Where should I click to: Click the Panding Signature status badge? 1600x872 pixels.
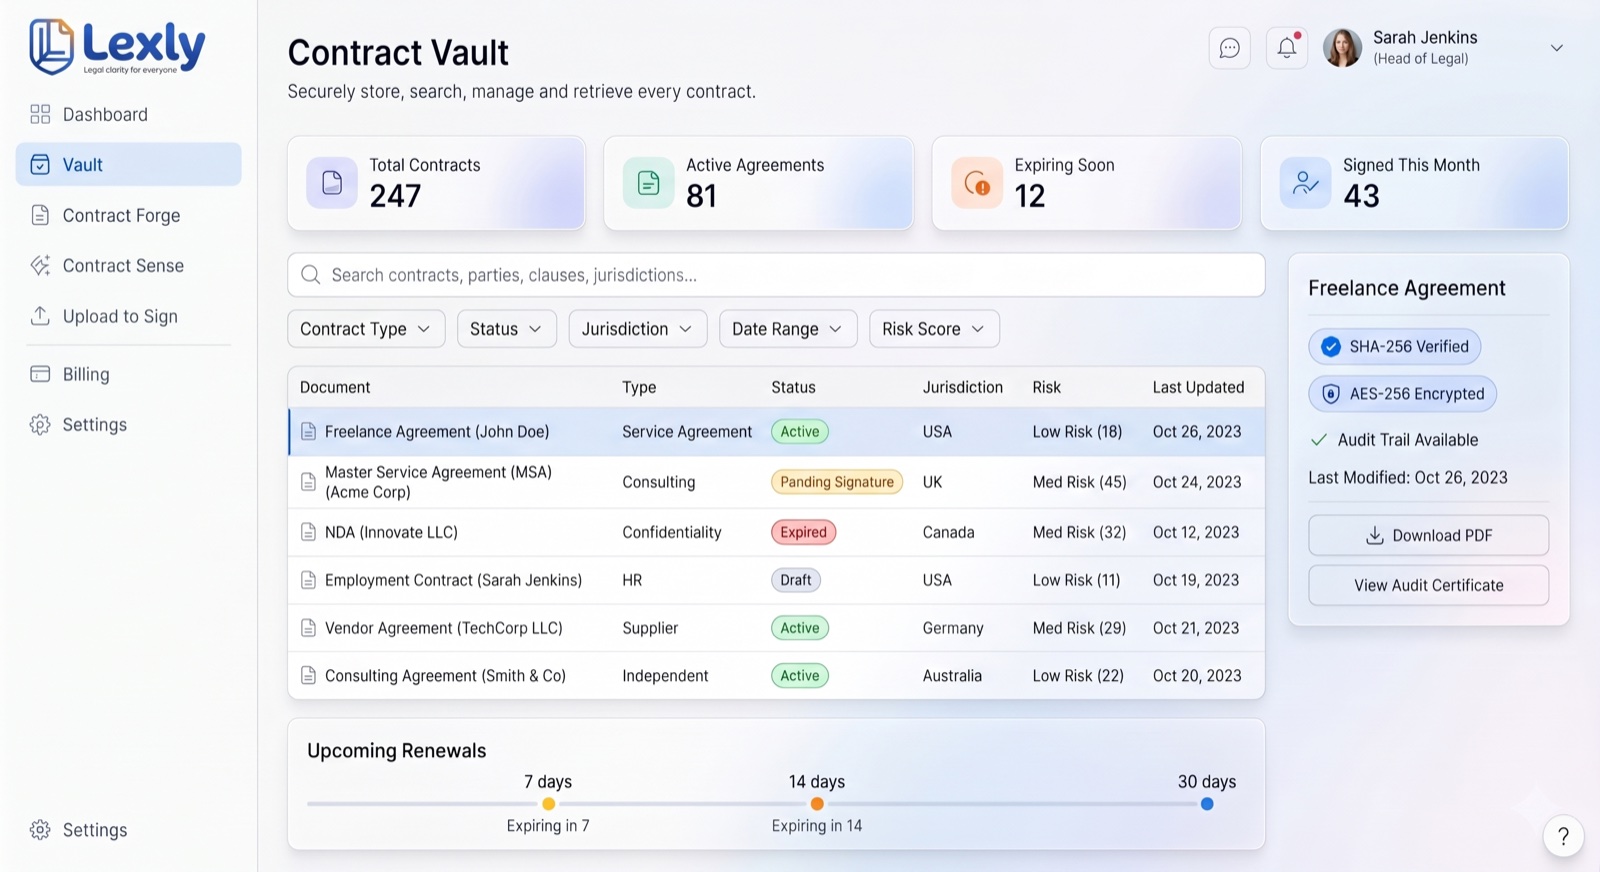coord(837,482)
